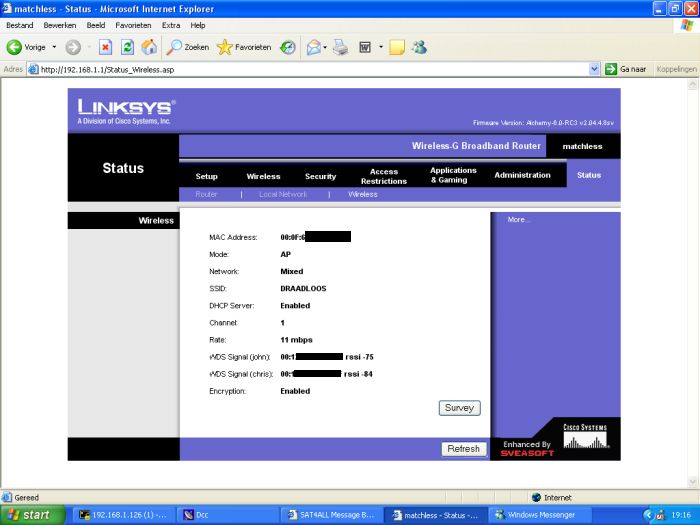This screenshot has height=525, width=700.
Task: Open the Access Restrictions tab
Action: coord(384,176)
